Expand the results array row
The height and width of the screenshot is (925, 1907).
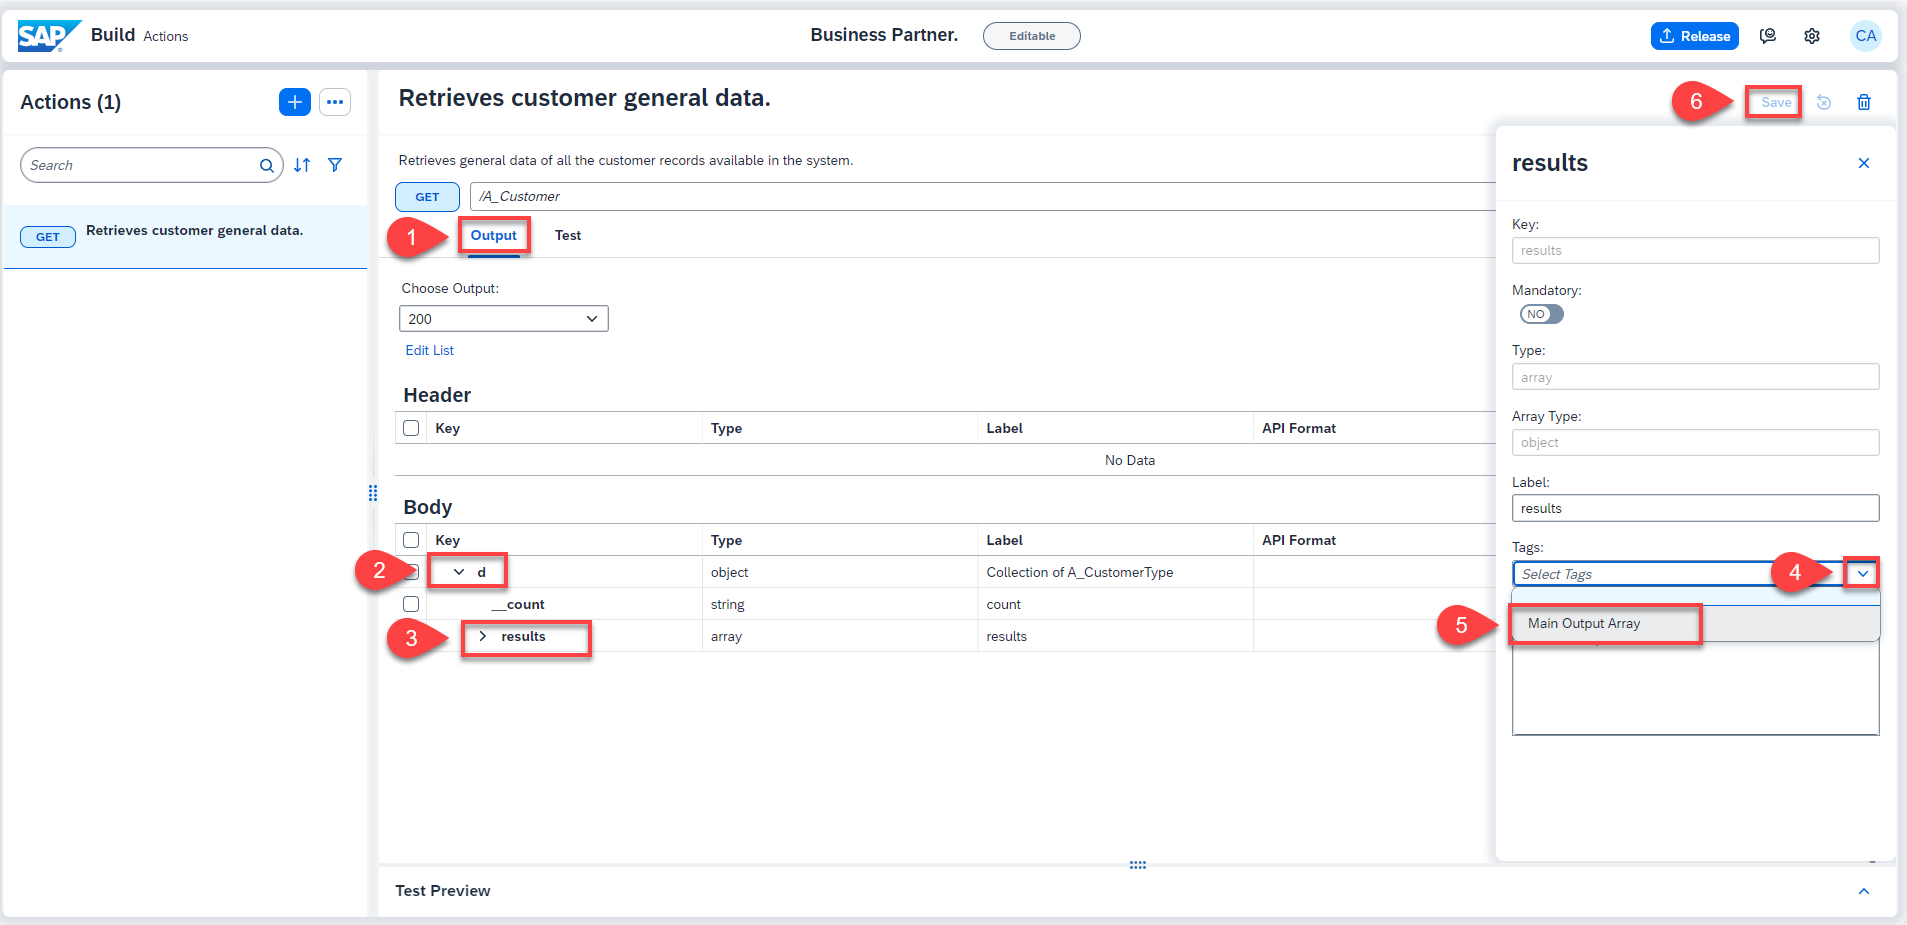coord(483,636)
